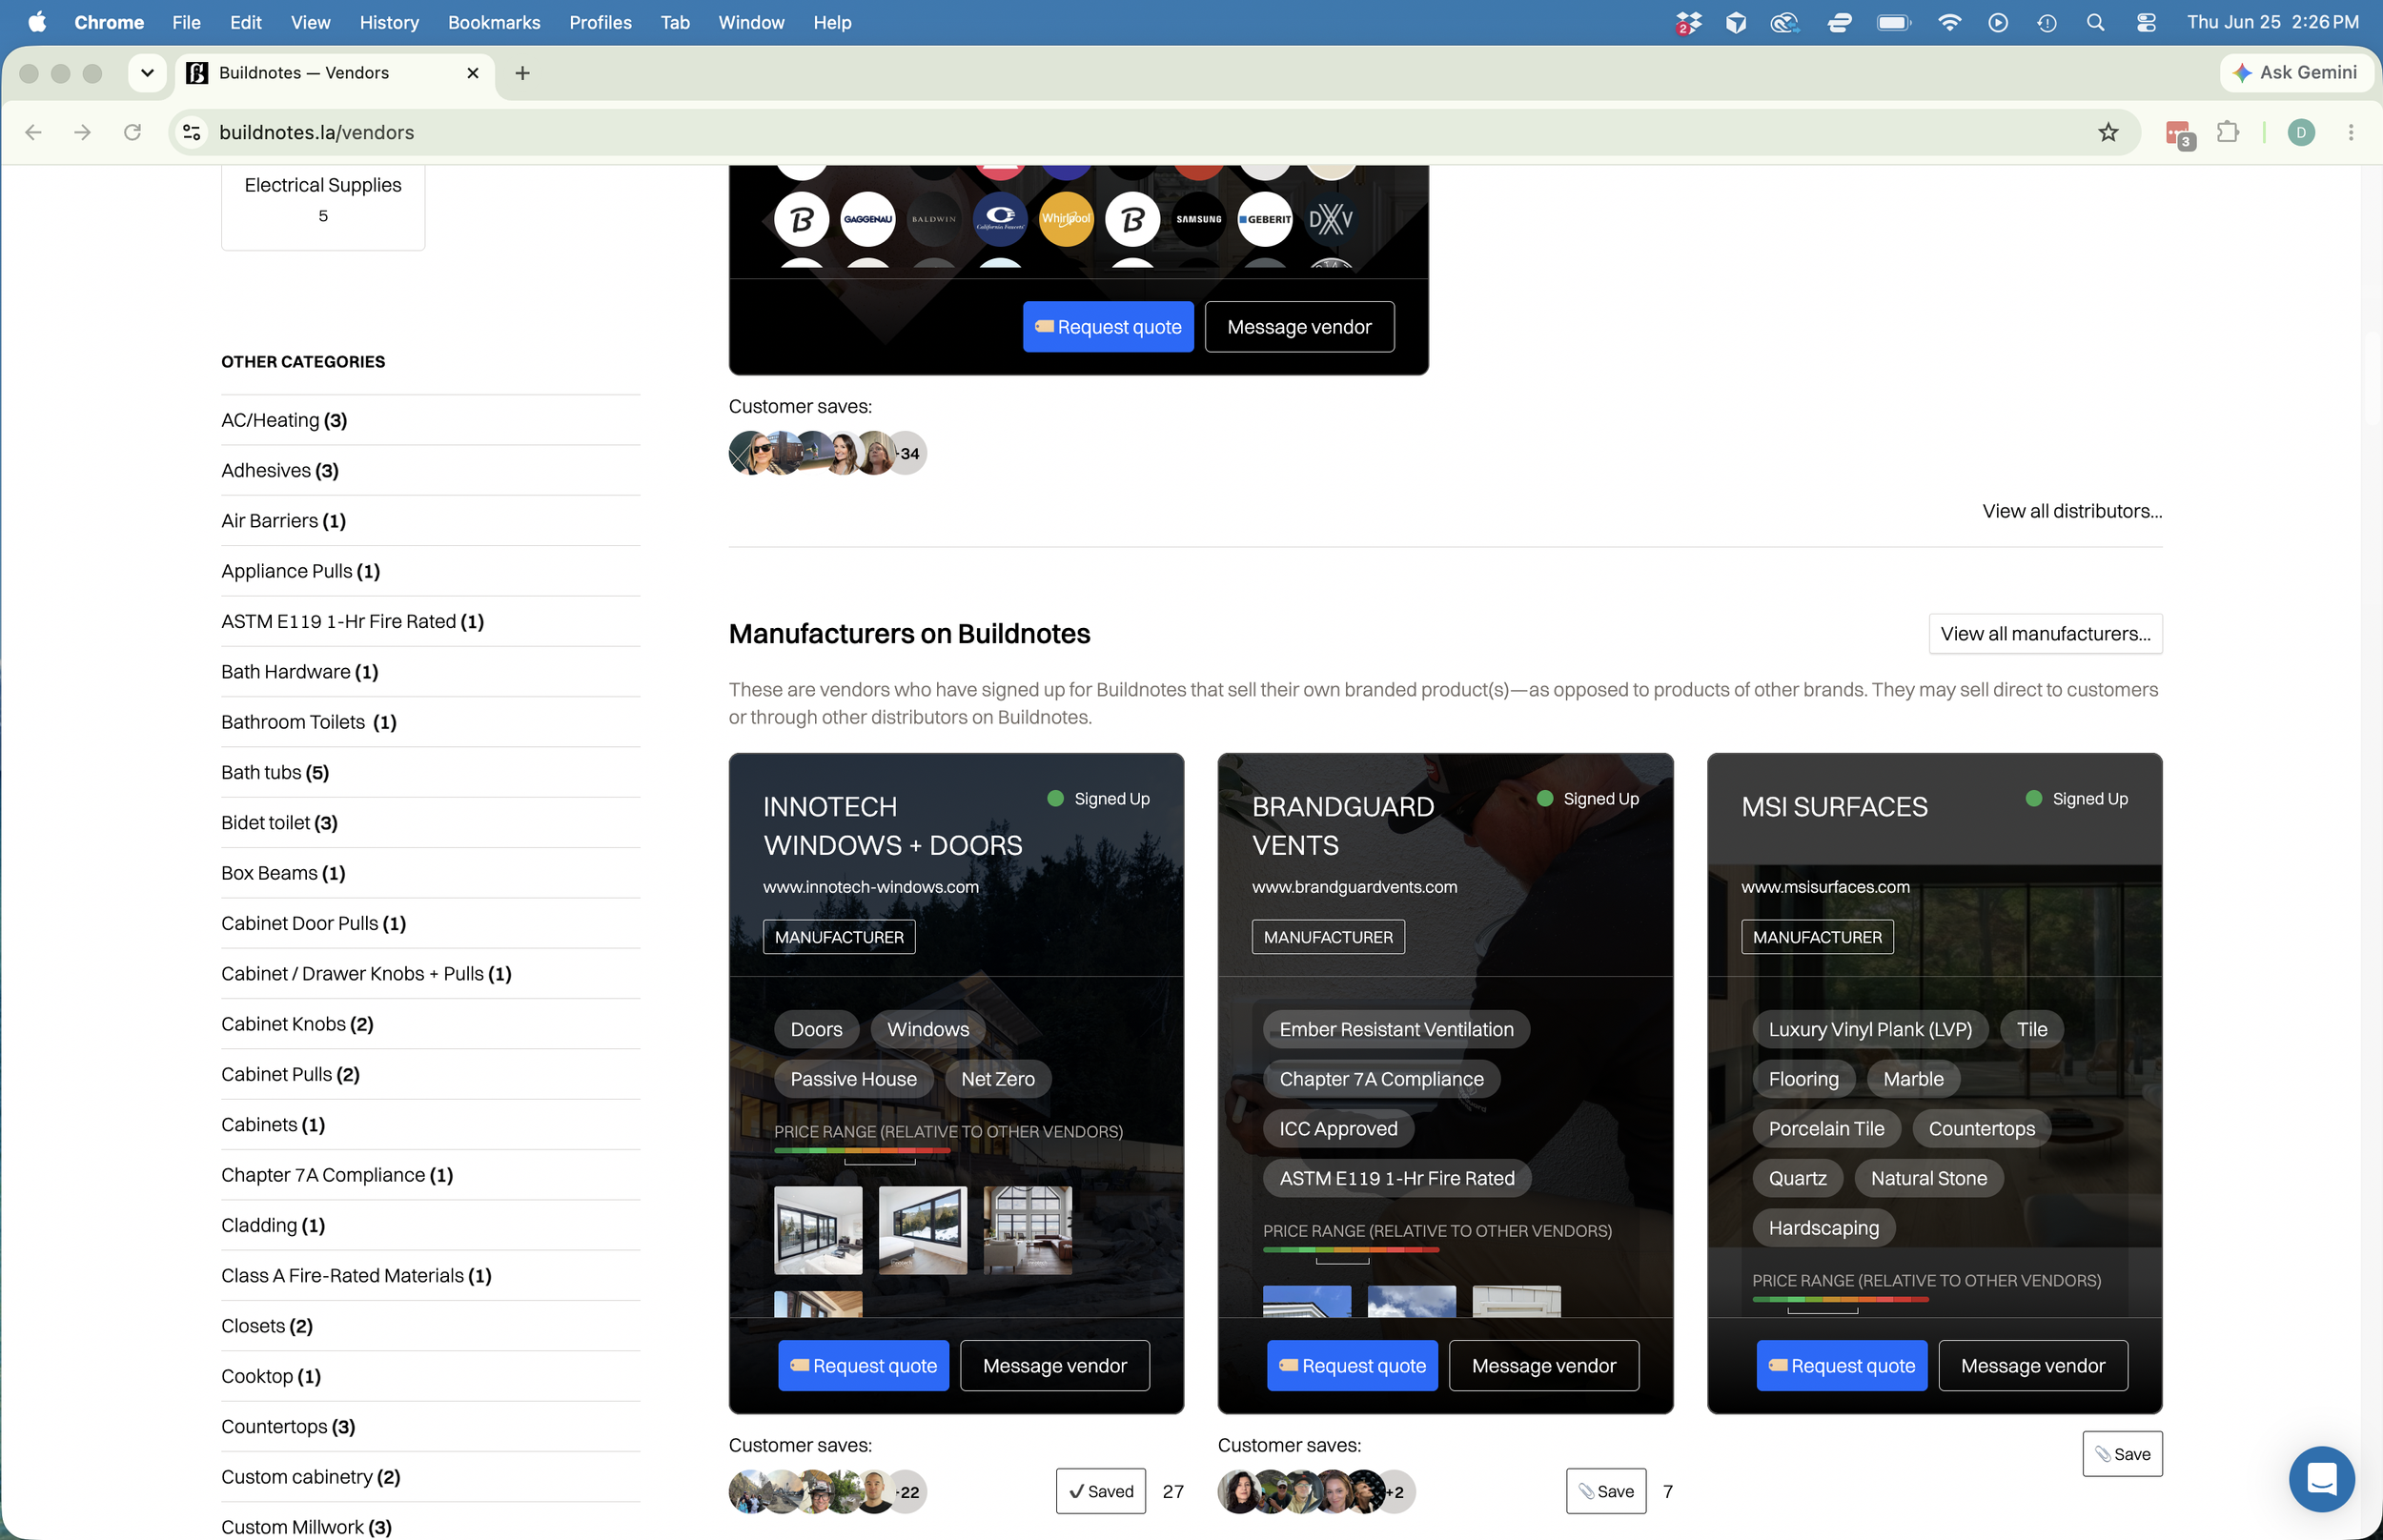The image size is (2383, 1540).
Task: Open first Innotech product thumbnail
Action: click(818, 1230)
